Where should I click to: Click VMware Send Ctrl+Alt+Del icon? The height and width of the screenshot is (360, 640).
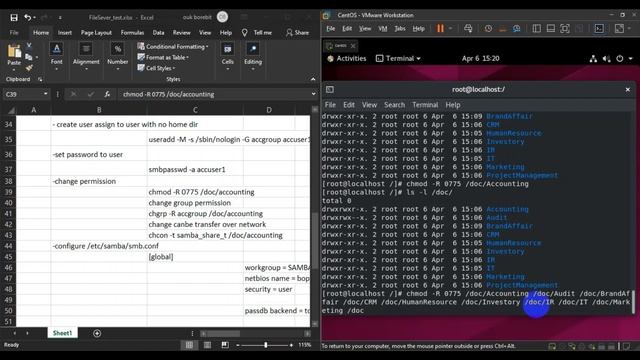(x=468, y=29)
